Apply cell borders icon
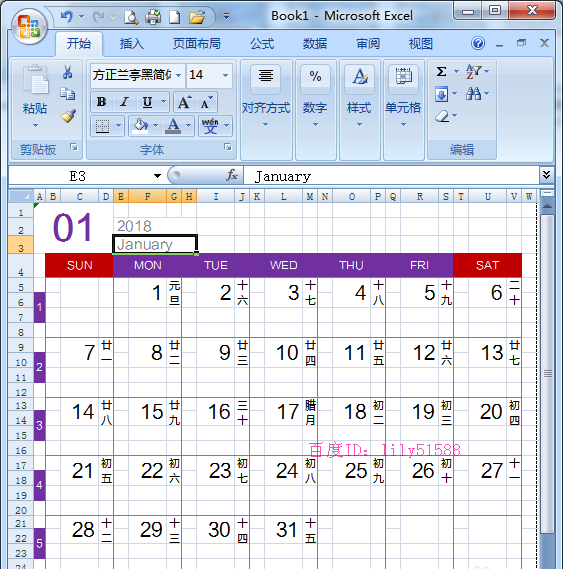This screenshot has width=563, height=569. tap(102, 126)
